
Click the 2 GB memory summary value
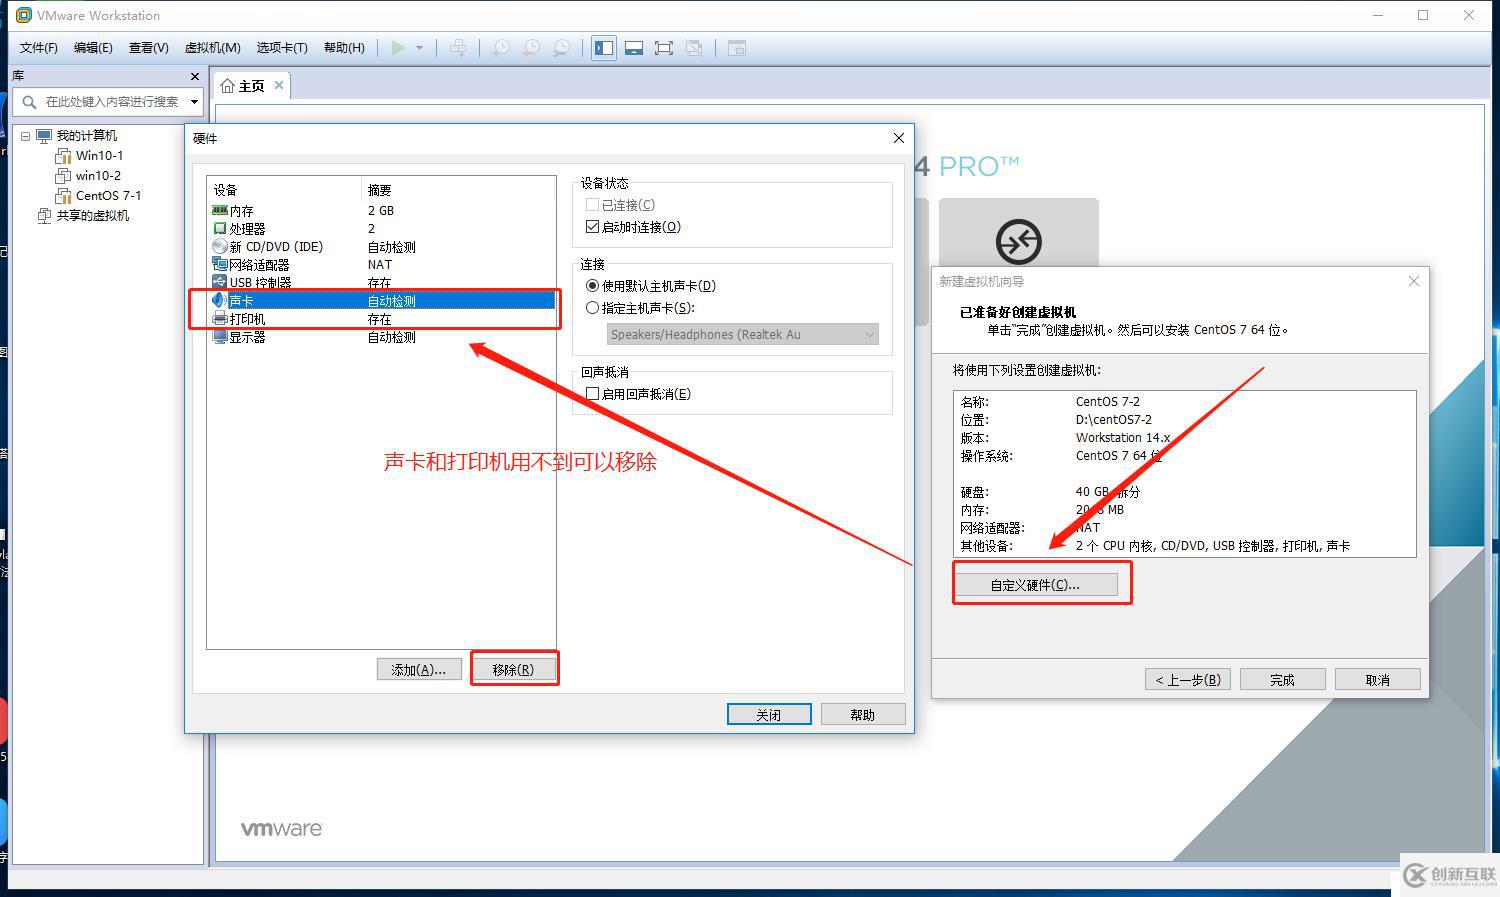click(x=381, y=211)
